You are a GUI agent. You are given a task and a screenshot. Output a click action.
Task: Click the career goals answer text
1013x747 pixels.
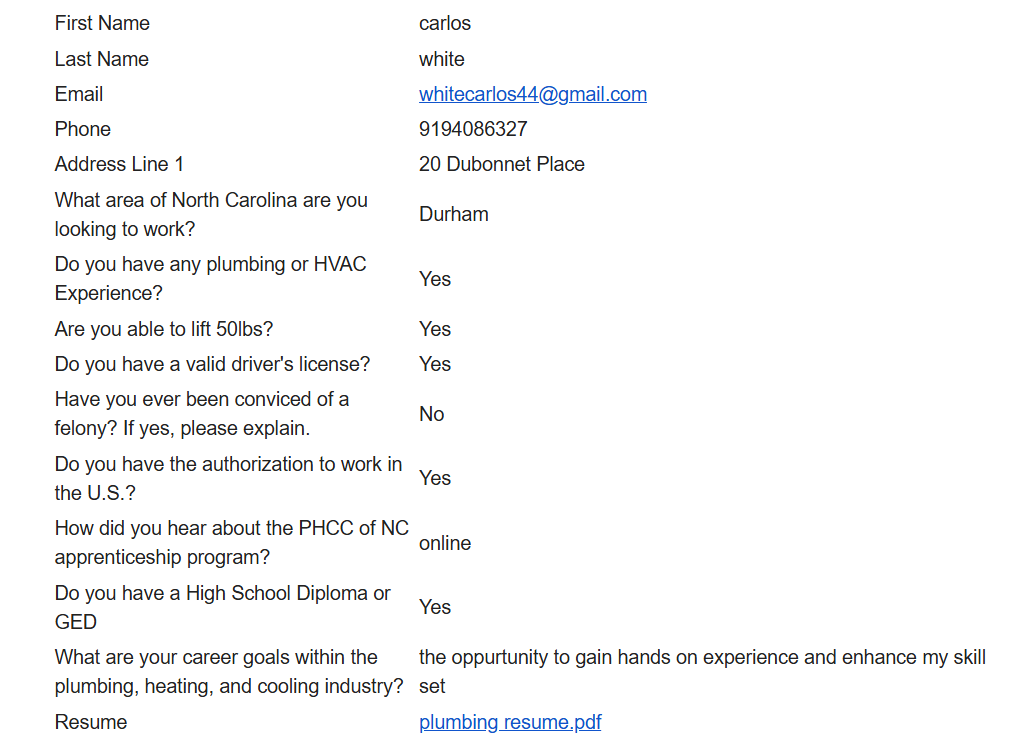702,671
